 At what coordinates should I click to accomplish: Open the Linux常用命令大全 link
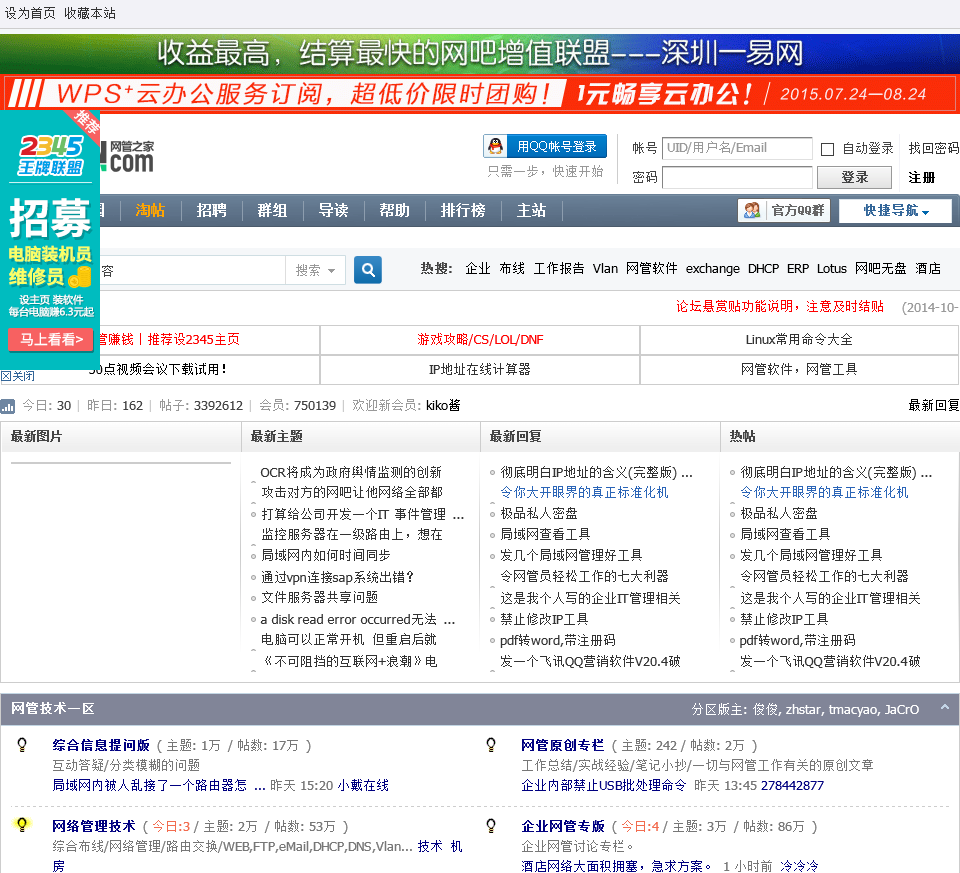(799, 340)
